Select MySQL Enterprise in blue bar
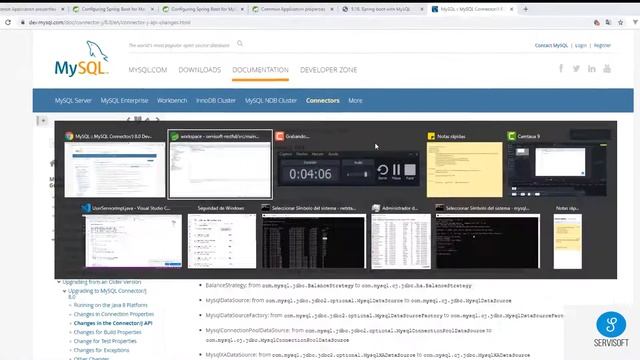The image size is (640, 360). click(124, 100)
